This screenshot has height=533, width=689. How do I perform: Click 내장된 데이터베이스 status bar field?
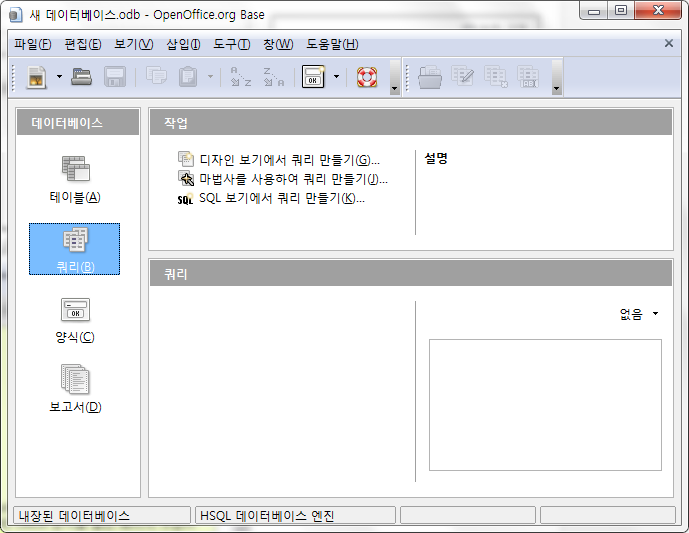pyautogui.click(x=102, y=515)
